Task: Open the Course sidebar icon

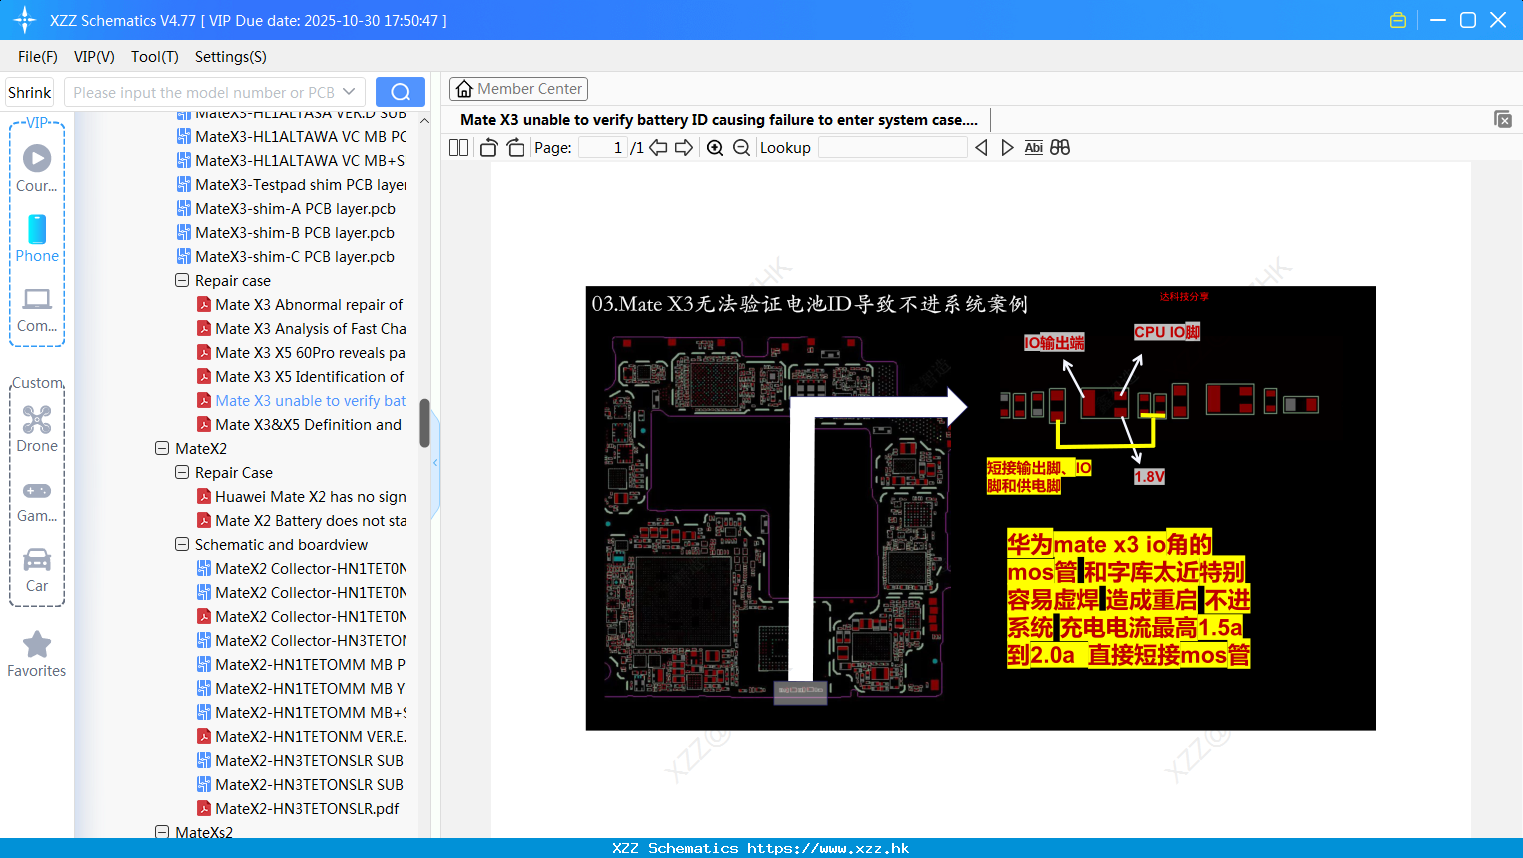Action: pos(37,168)
